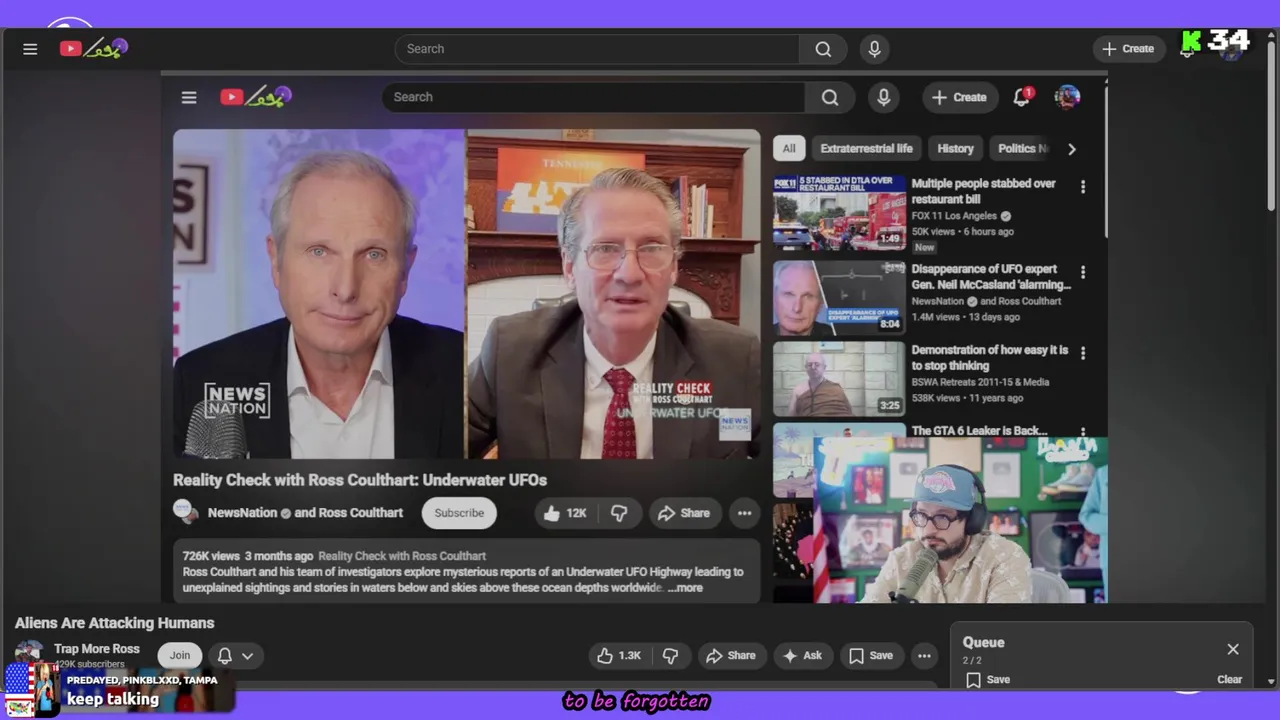
Task: Open options for Multiple people stabbed video
Action: pyautogui.click(x=1082, y=186)
